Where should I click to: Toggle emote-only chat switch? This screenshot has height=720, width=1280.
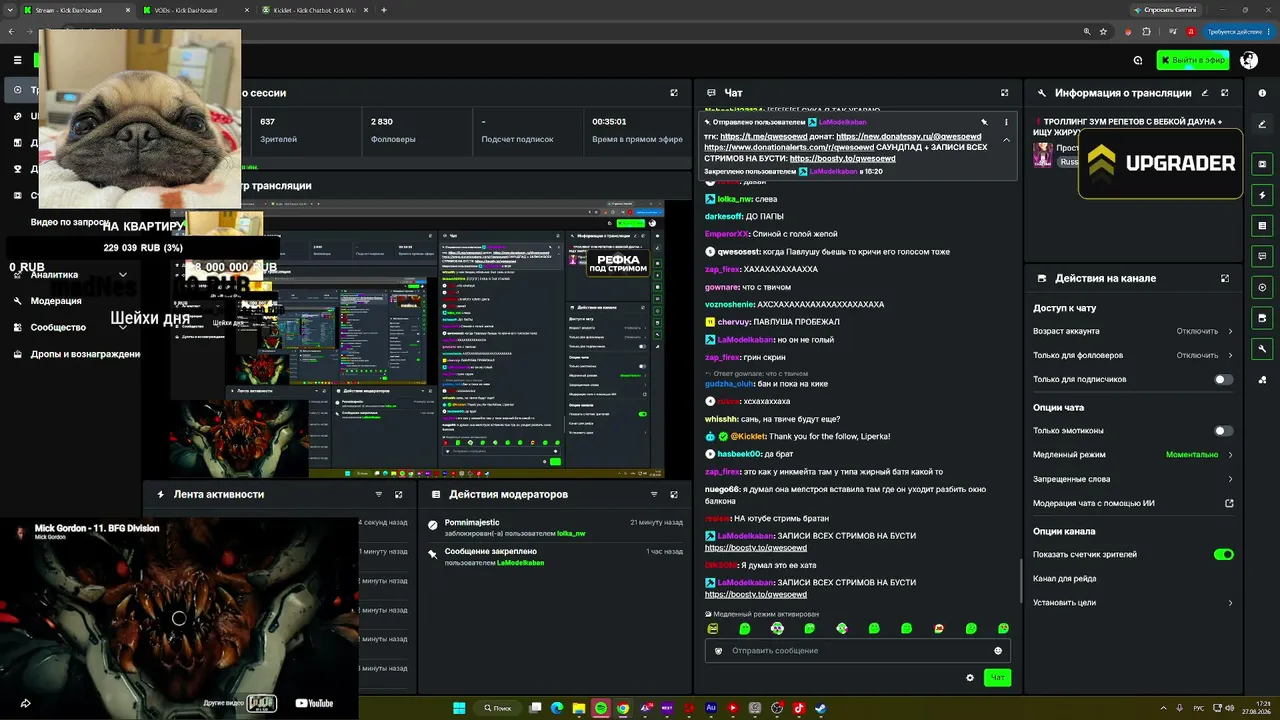(1223, 431)
